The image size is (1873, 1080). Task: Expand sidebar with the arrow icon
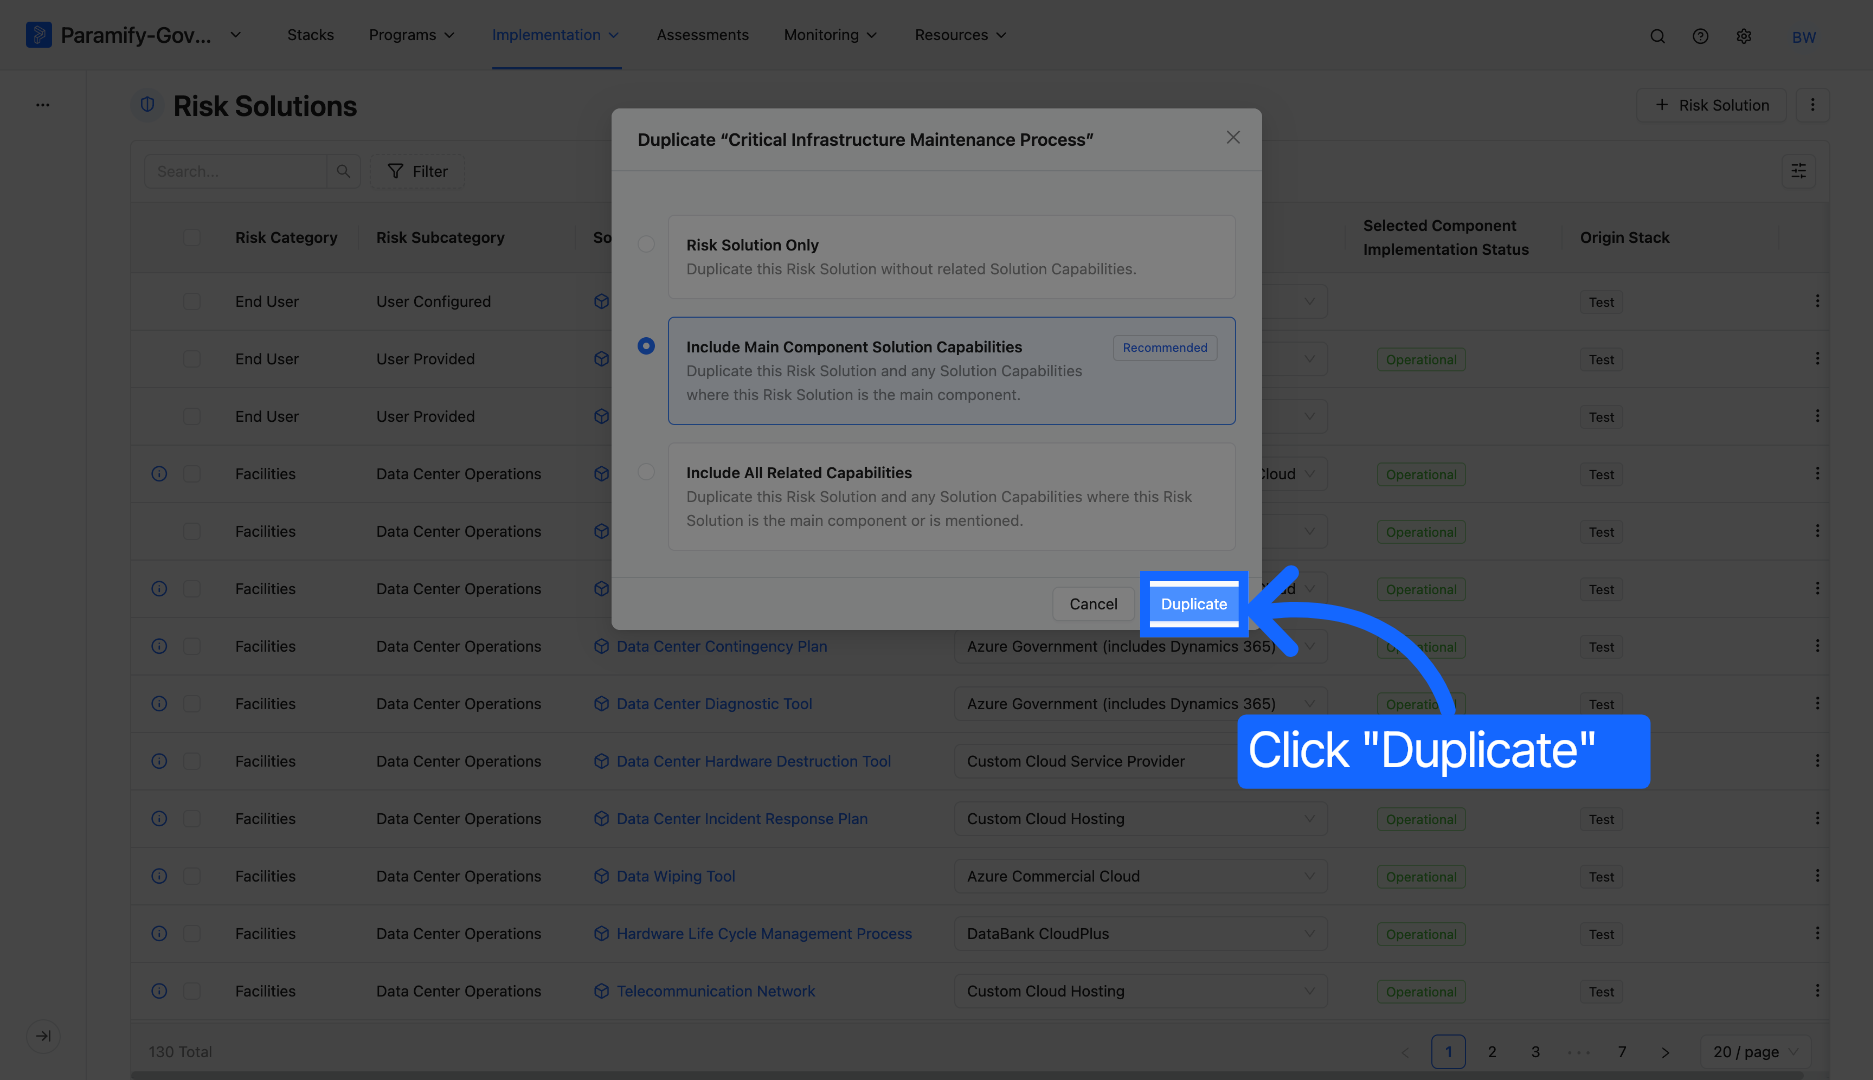(x=43, y=1036)
